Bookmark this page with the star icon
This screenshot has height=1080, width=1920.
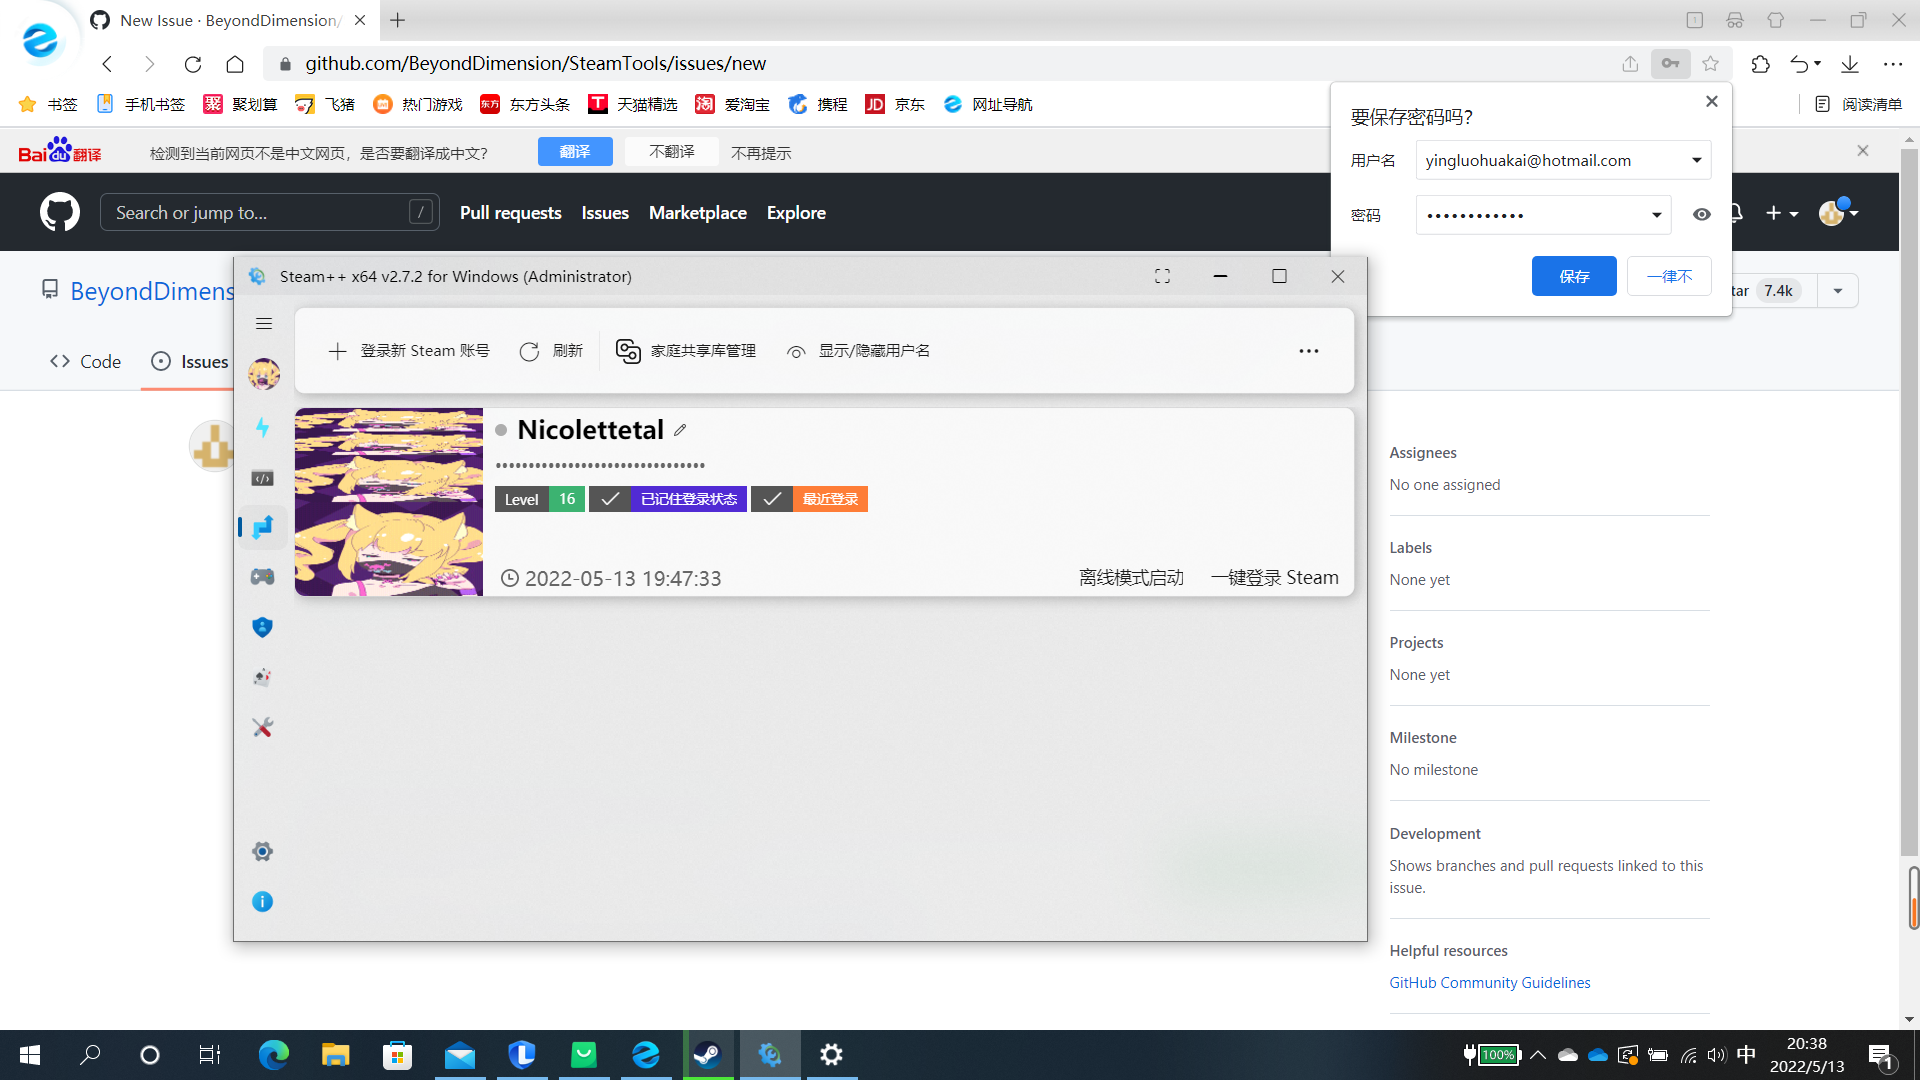point(1711,64)
